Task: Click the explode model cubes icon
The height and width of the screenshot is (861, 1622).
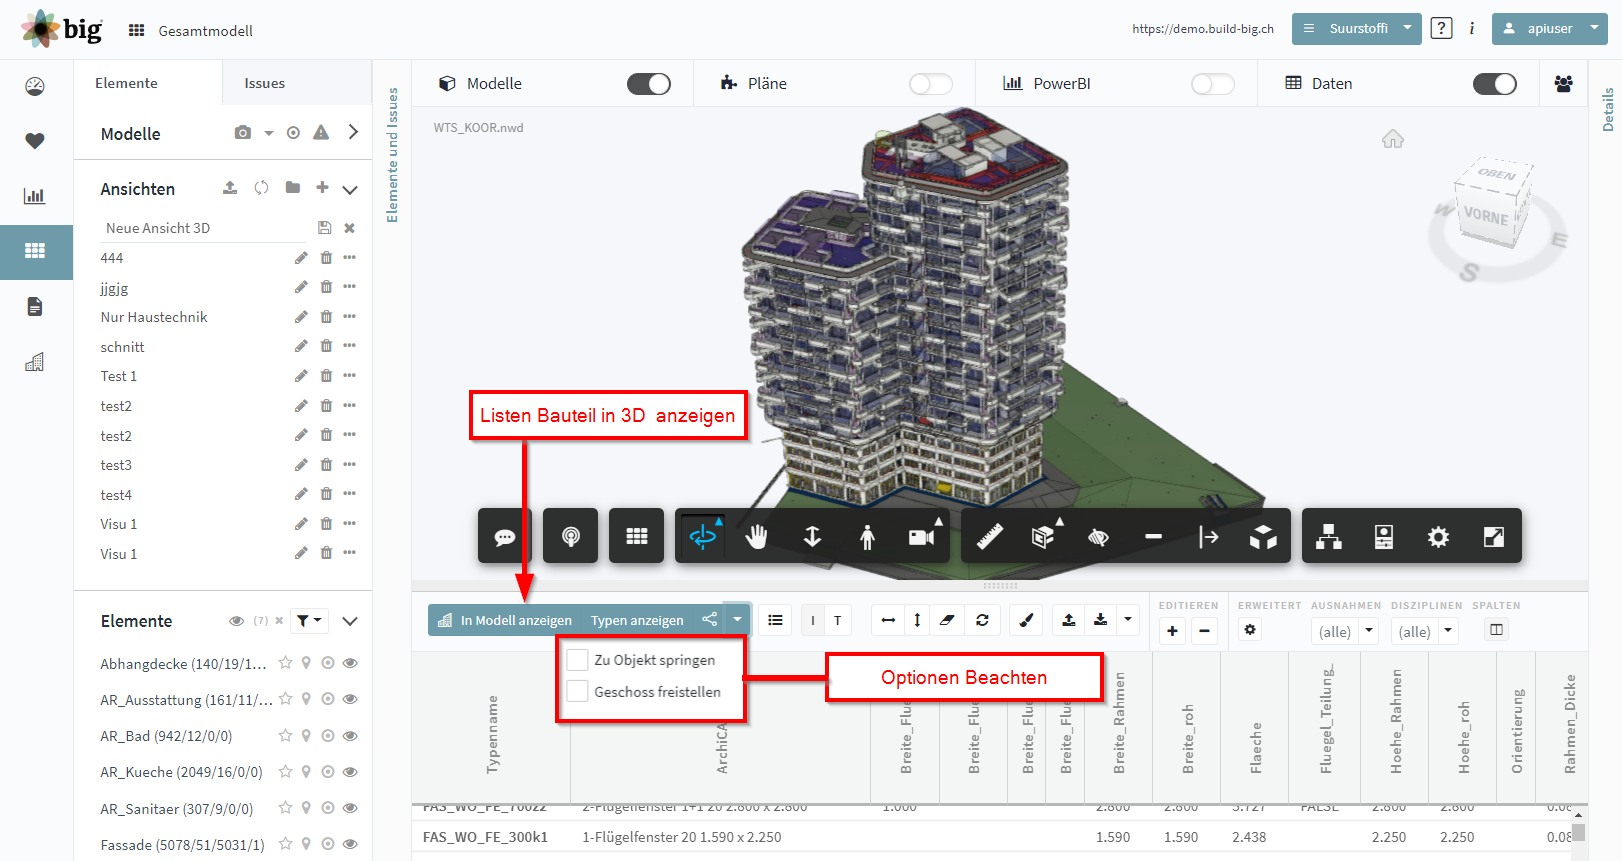Action: pyautogui.click(x=1263, y=537)
